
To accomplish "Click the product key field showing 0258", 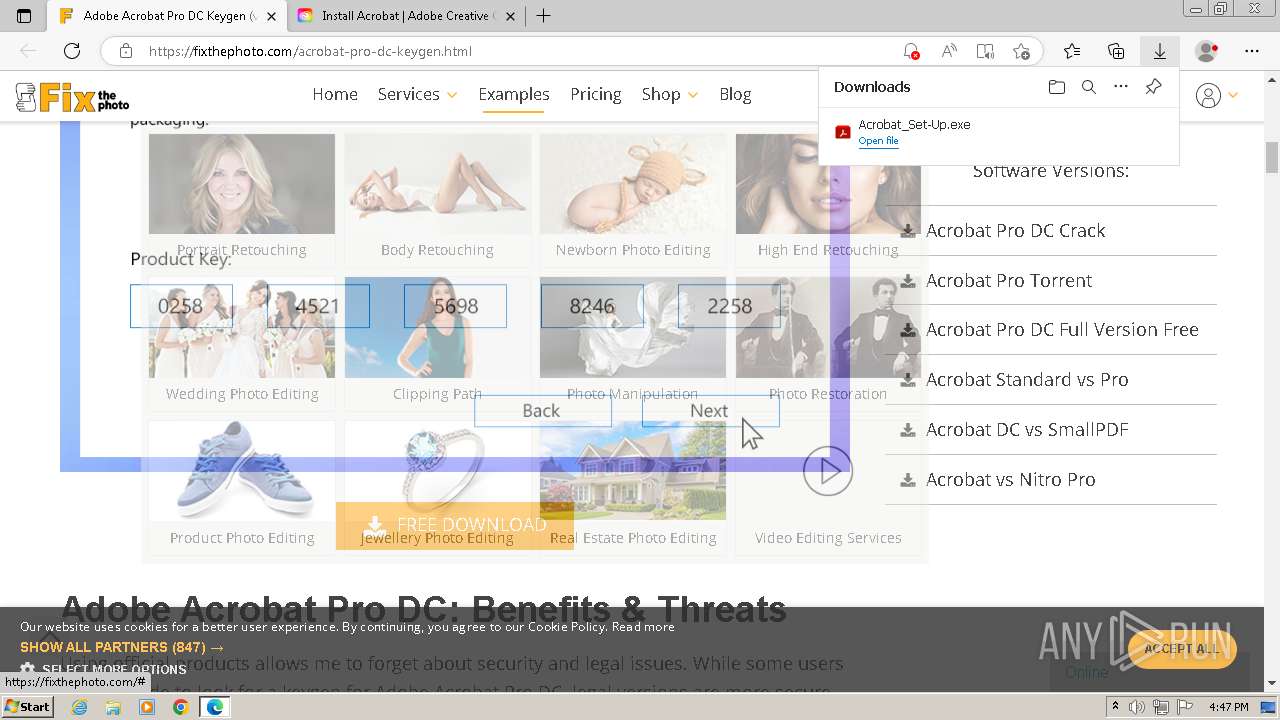I will pyautogui.click(x=181, y=306).
